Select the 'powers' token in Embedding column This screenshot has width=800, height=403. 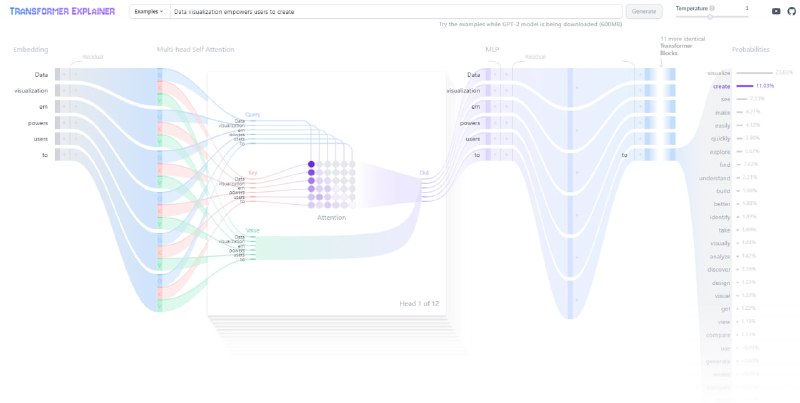coord(38,123)
